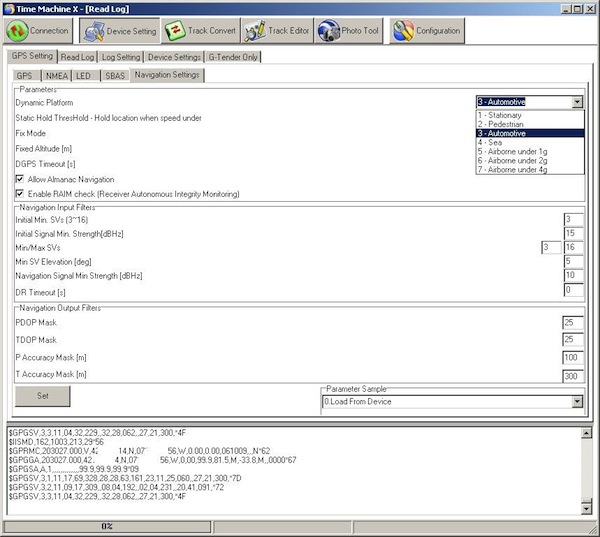The height and width of the screenshot is (537, 600).
Task: Launch the Track Editor tool icon
Action: pos(255,31)
